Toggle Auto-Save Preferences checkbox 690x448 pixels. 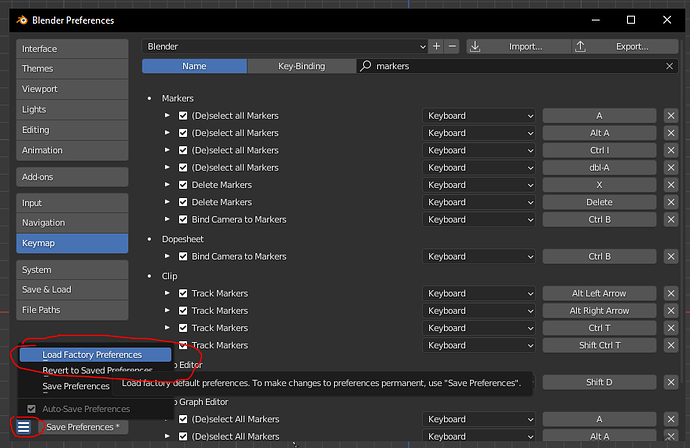[31, 409]
